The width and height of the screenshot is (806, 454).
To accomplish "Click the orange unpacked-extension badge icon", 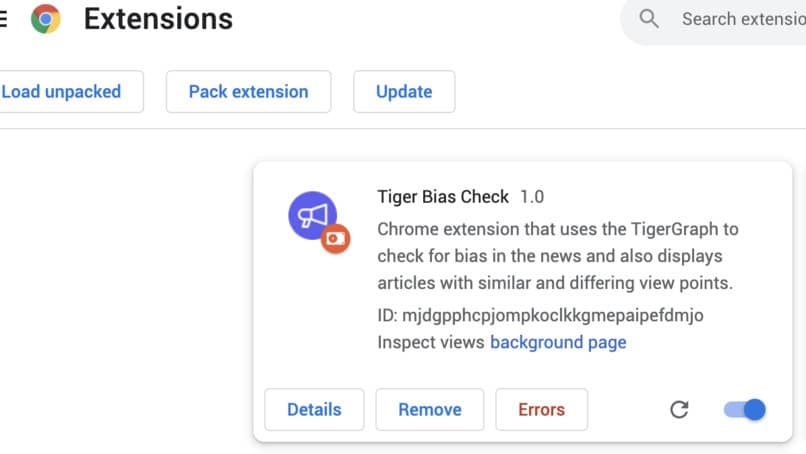I will [336, 239].
